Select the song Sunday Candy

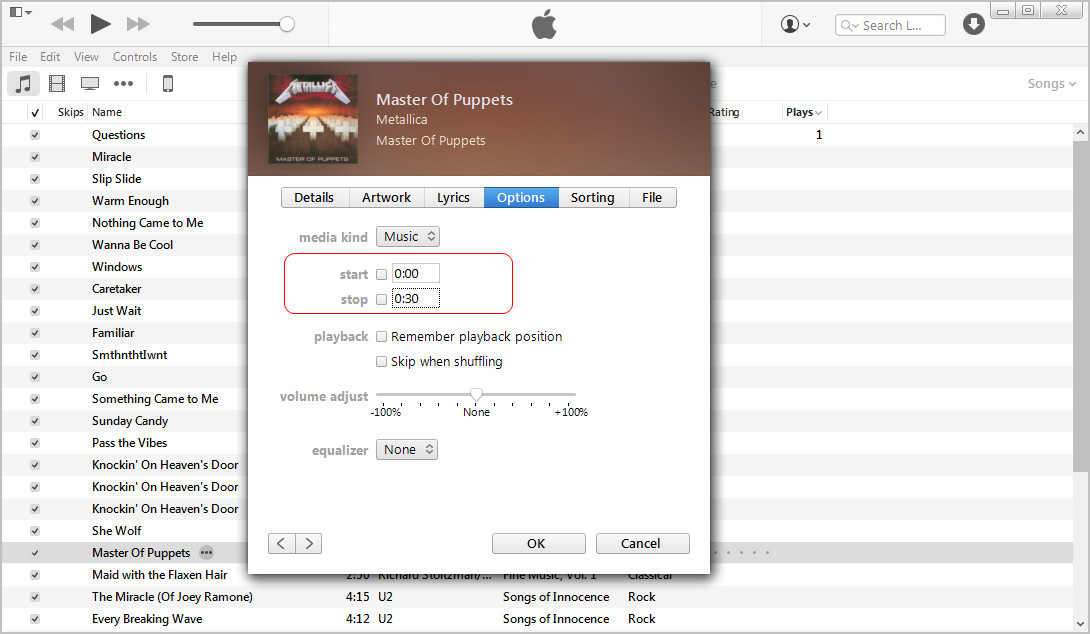click(x=130, y=421)
